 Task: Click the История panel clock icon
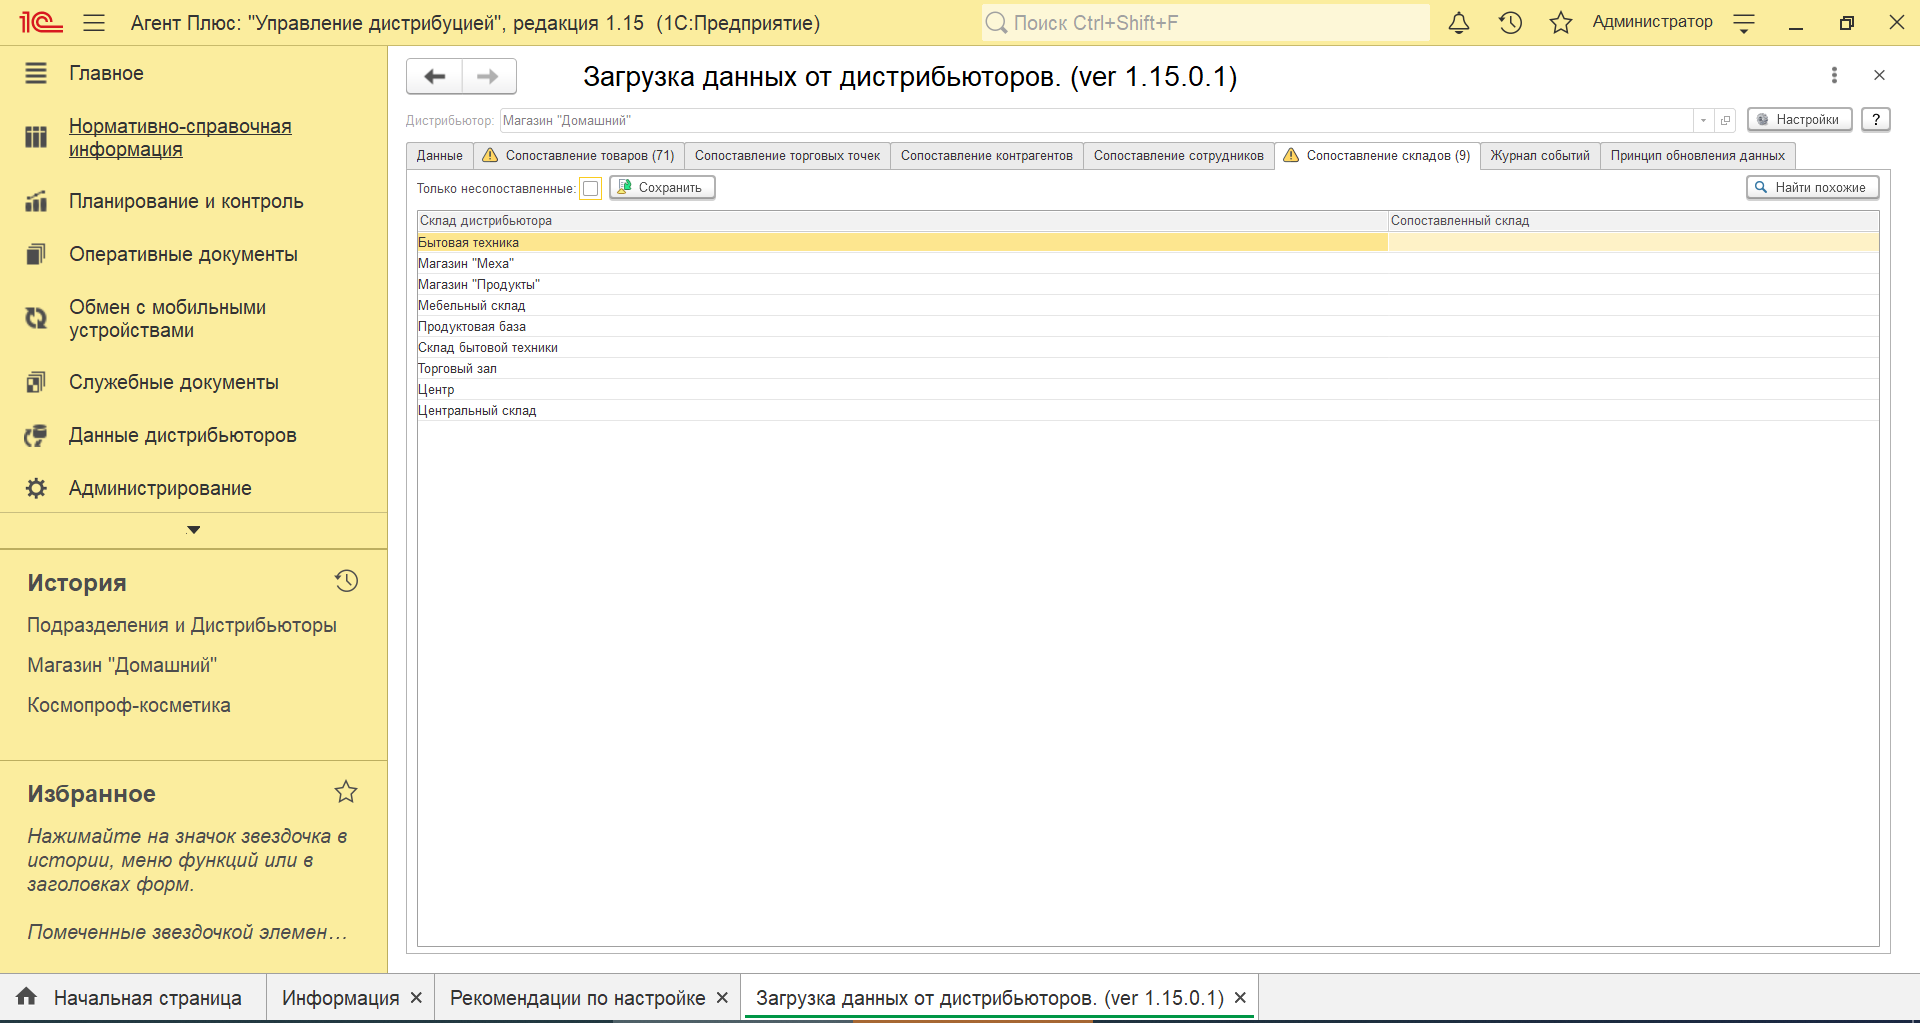click(347, 581)
